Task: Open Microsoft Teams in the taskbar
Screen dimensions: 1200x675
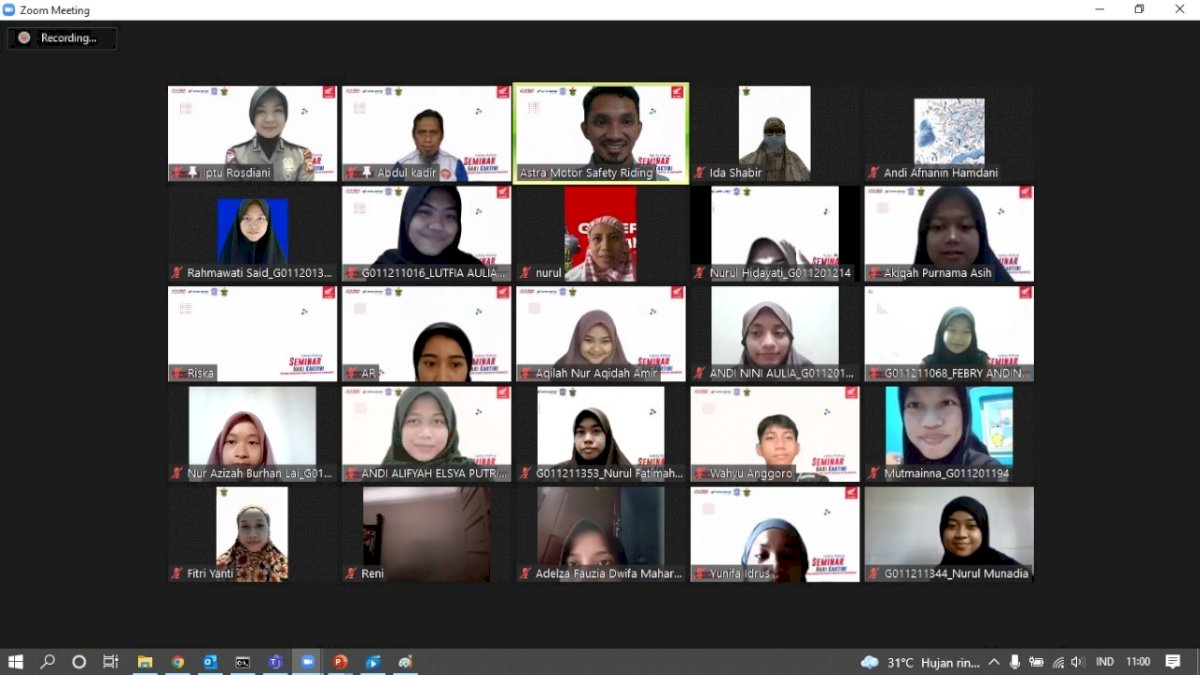Action: [274, 662]
